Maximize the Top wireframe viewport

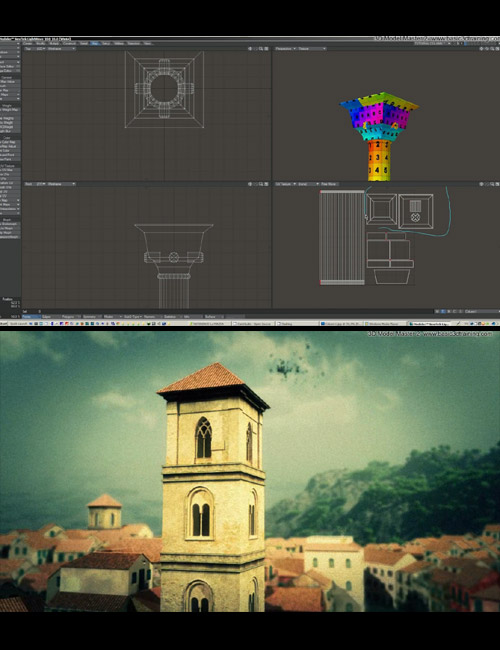266,49
